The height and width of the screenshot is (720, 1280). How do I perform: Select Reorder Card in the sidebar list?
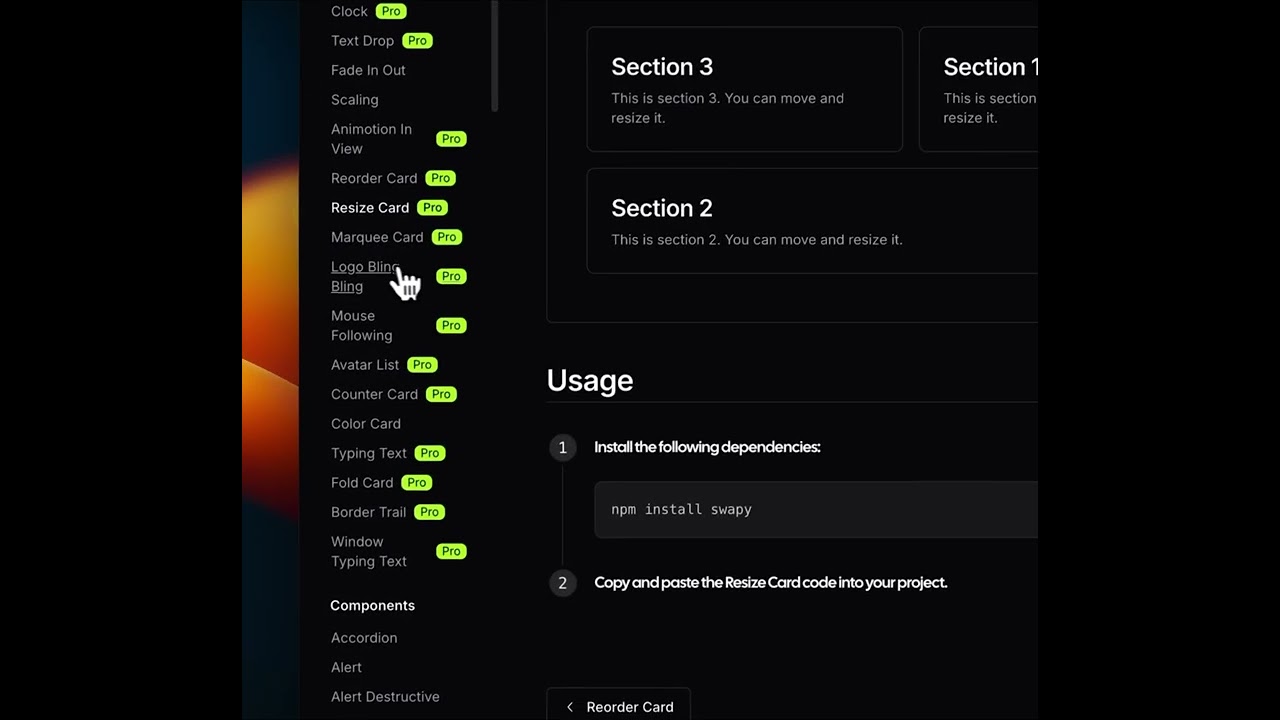point(374,178)
